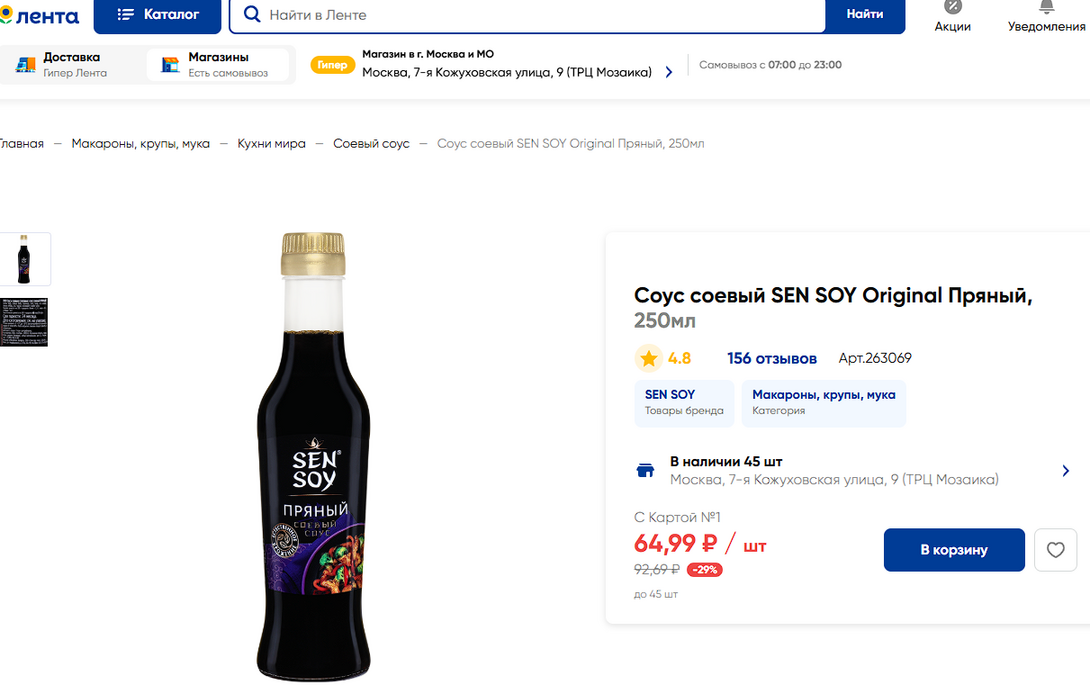The width and height of the screenshot is (1090, 694).
Task: Add to favorites with heart icon
Action: (x=1055, y=550)
